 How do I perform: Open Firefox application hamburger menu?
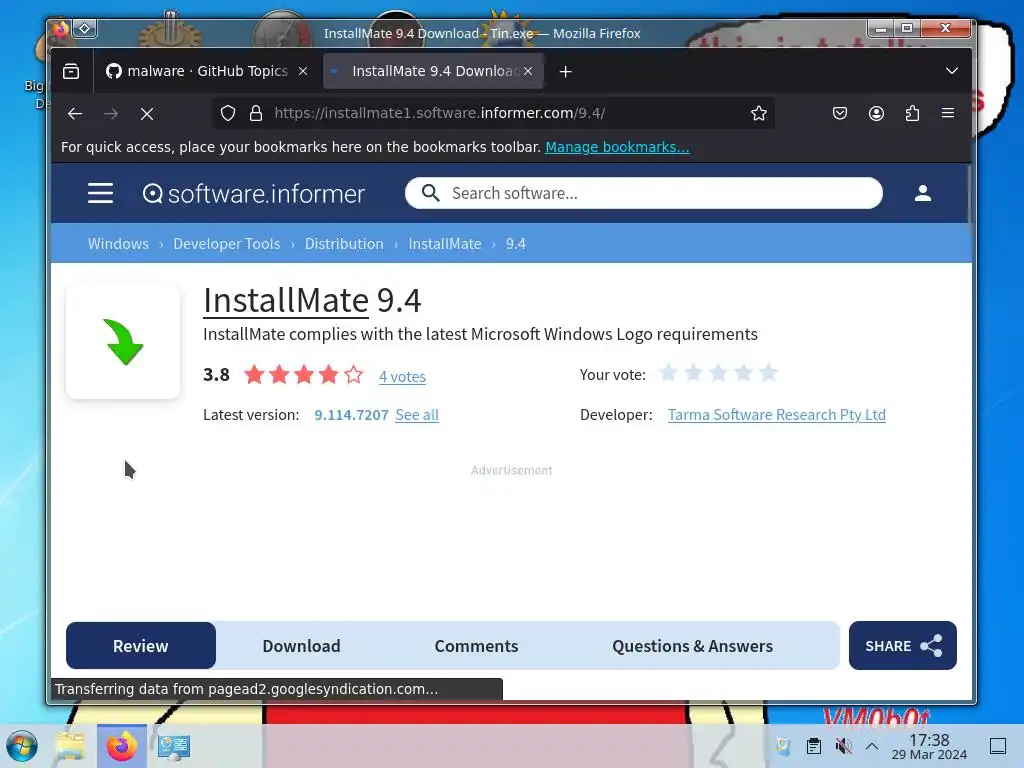point(948,113)
